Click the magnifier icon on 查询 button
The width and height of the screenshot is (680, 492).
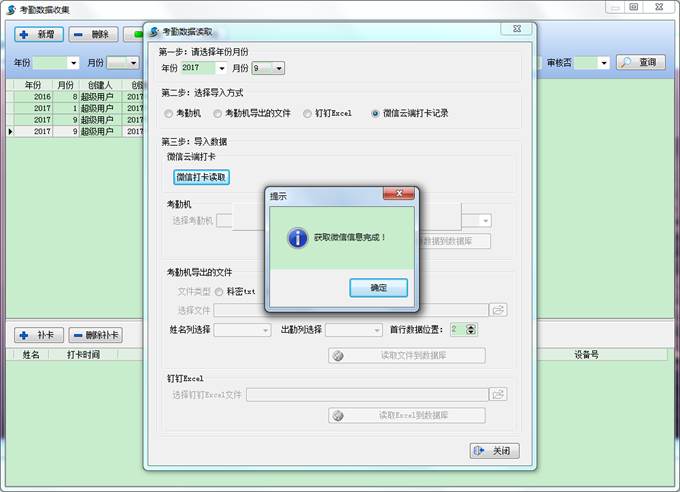tap(626, 62)
